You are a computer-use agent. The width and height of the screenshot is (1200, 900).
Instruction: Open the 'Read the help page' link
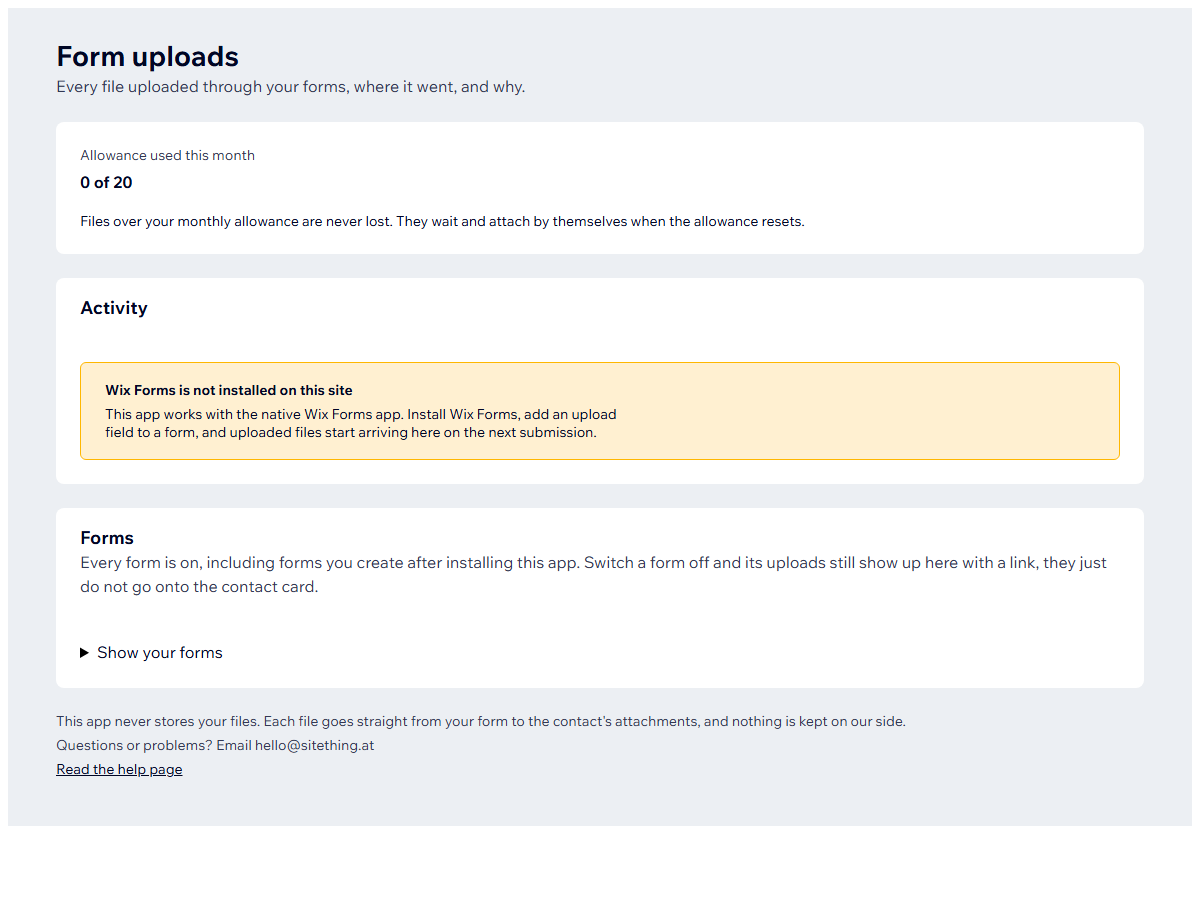119,770
